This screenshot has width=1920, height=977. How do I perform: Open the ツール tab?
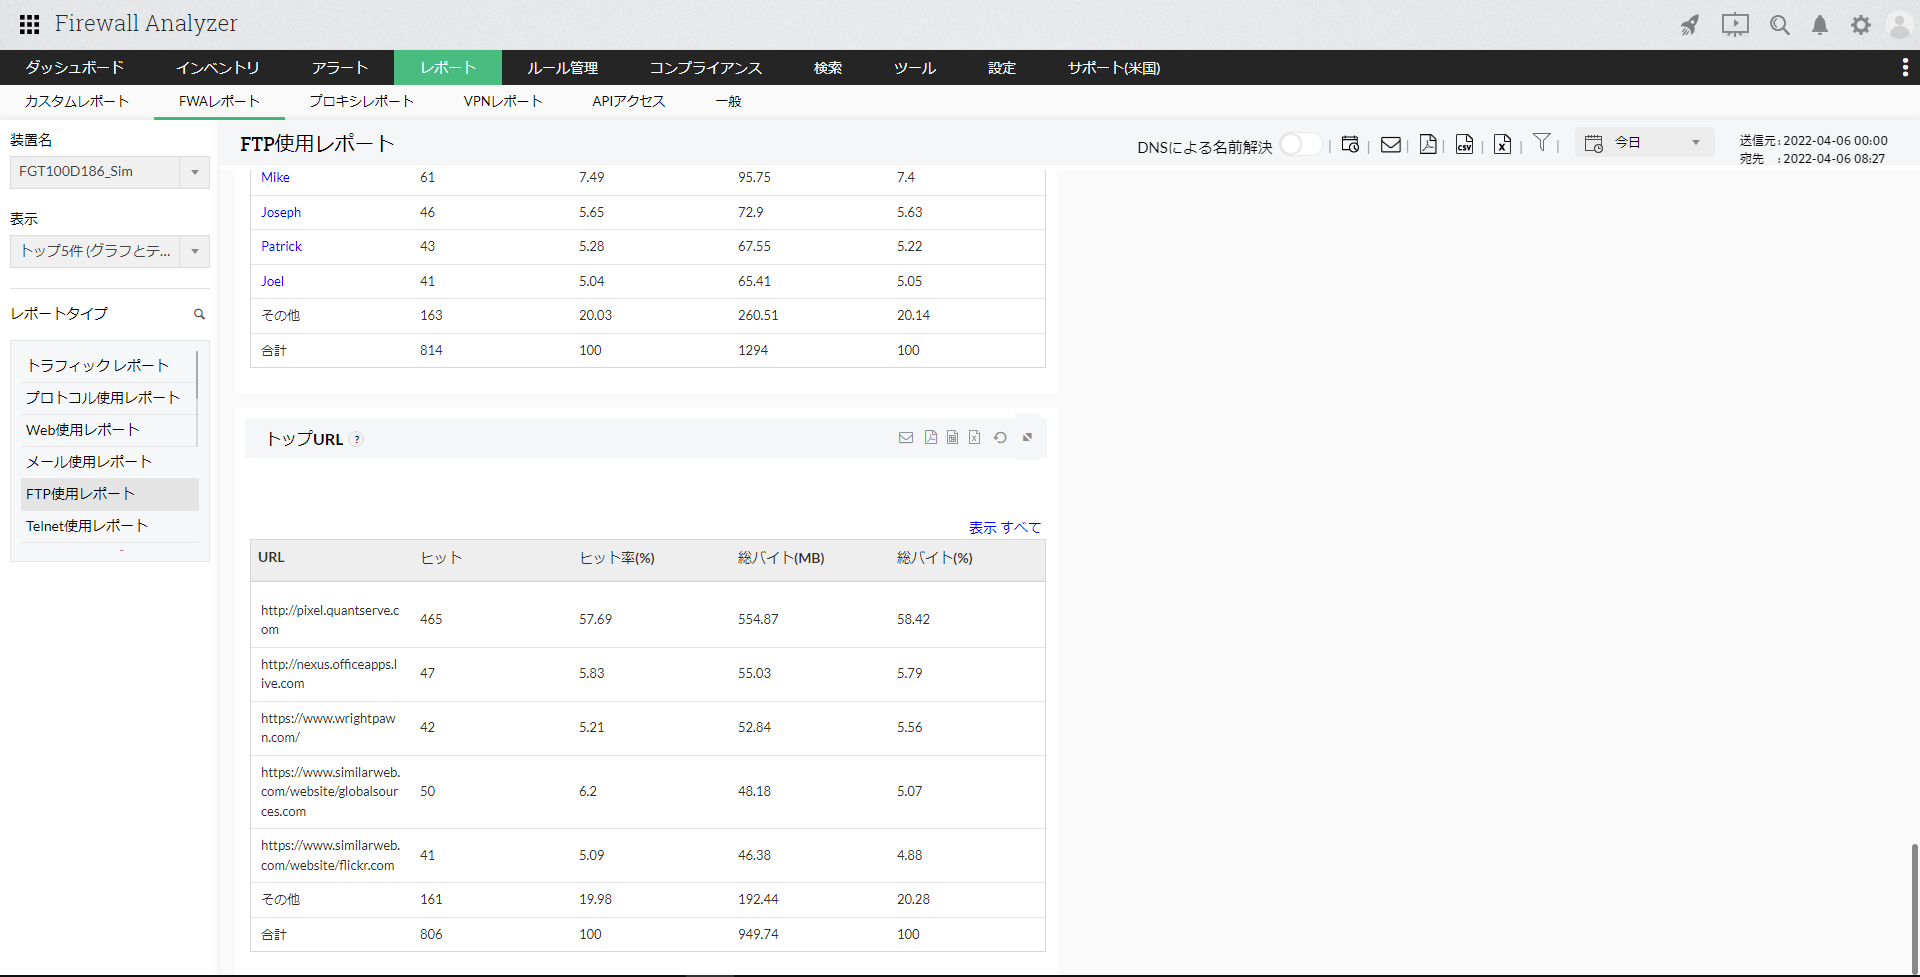(915, 68)
